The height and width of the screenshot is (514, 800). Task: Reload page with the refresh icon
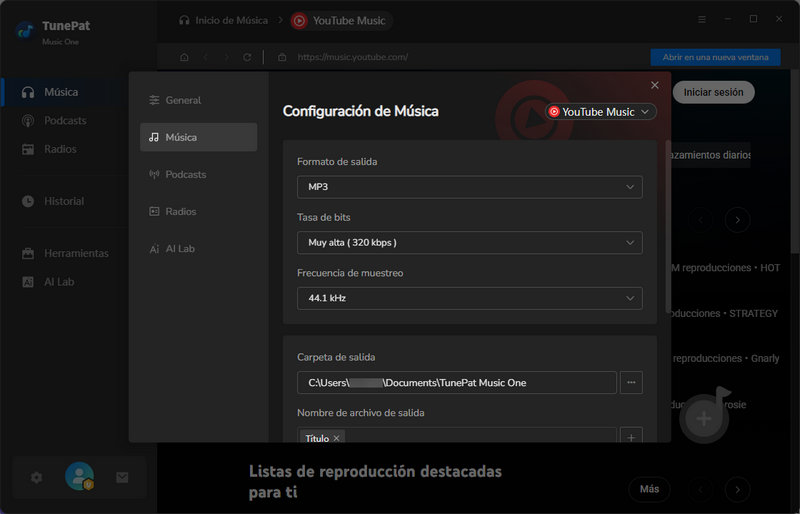(x=247, y=58)
